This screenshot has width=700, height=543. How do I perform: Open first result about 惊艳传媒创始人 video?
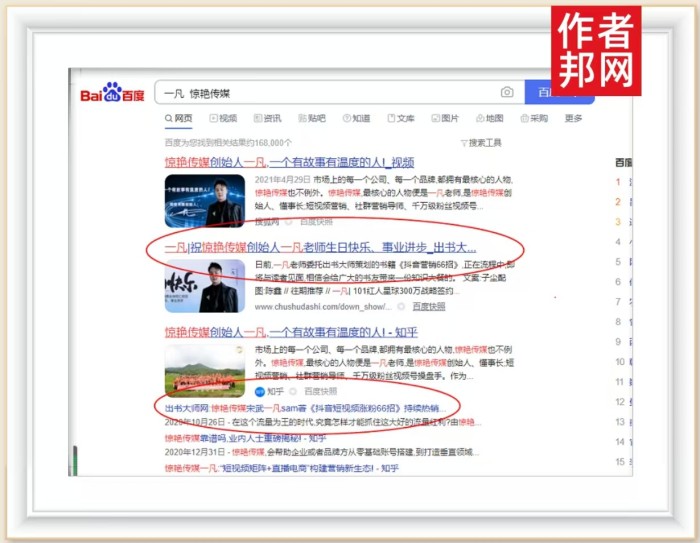(x=289, y=162)
